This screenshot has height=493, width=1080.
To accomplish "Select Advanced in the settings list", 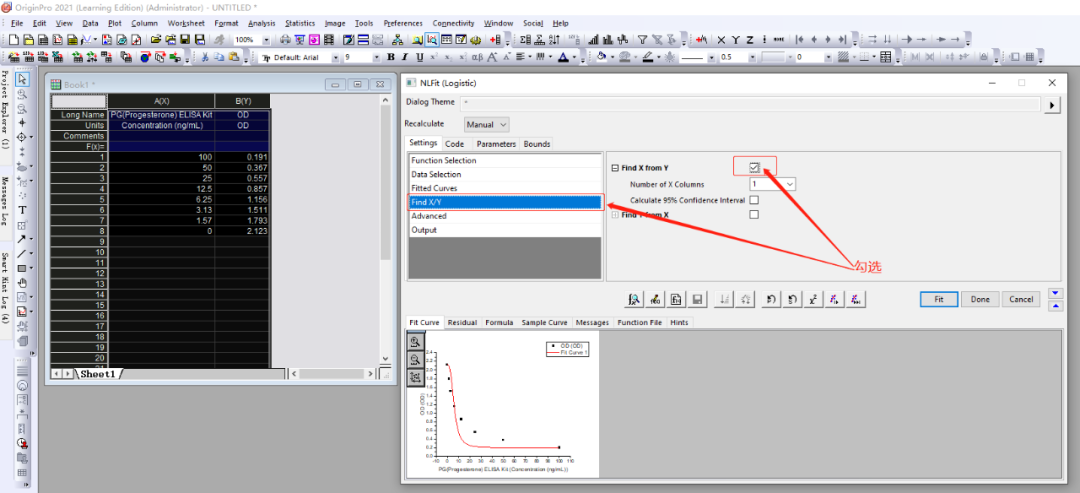I will [x=429, y=216].
